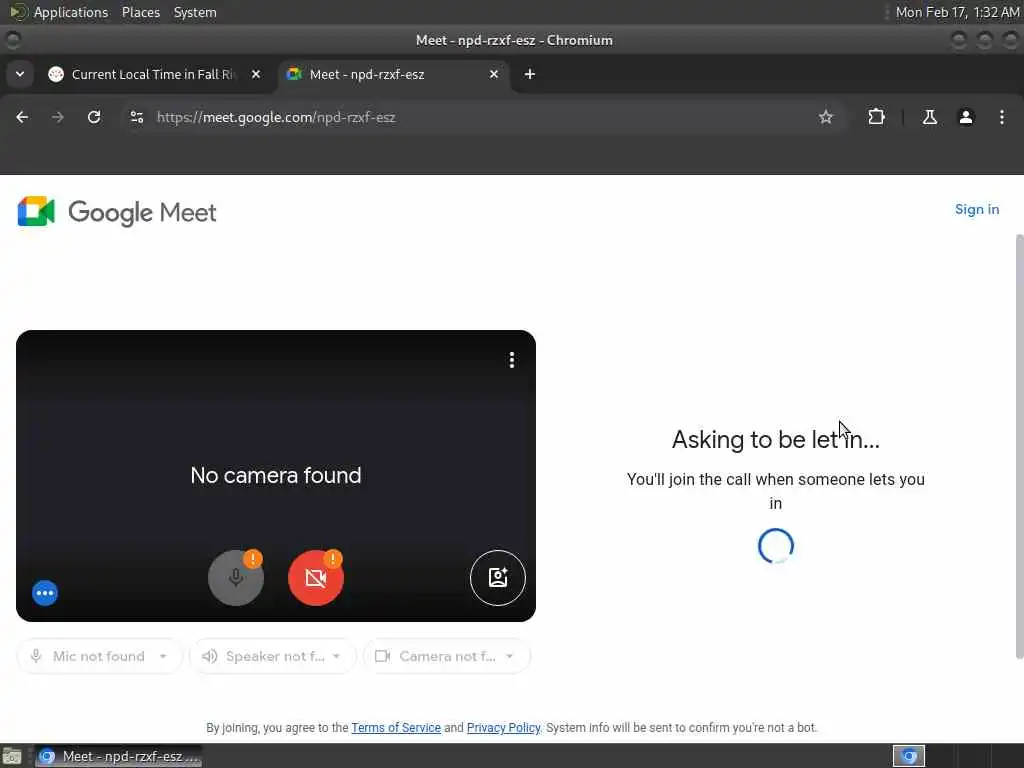Click the address bar URL field
Viewport: 1024px width, 768px height.
point(482,117)
